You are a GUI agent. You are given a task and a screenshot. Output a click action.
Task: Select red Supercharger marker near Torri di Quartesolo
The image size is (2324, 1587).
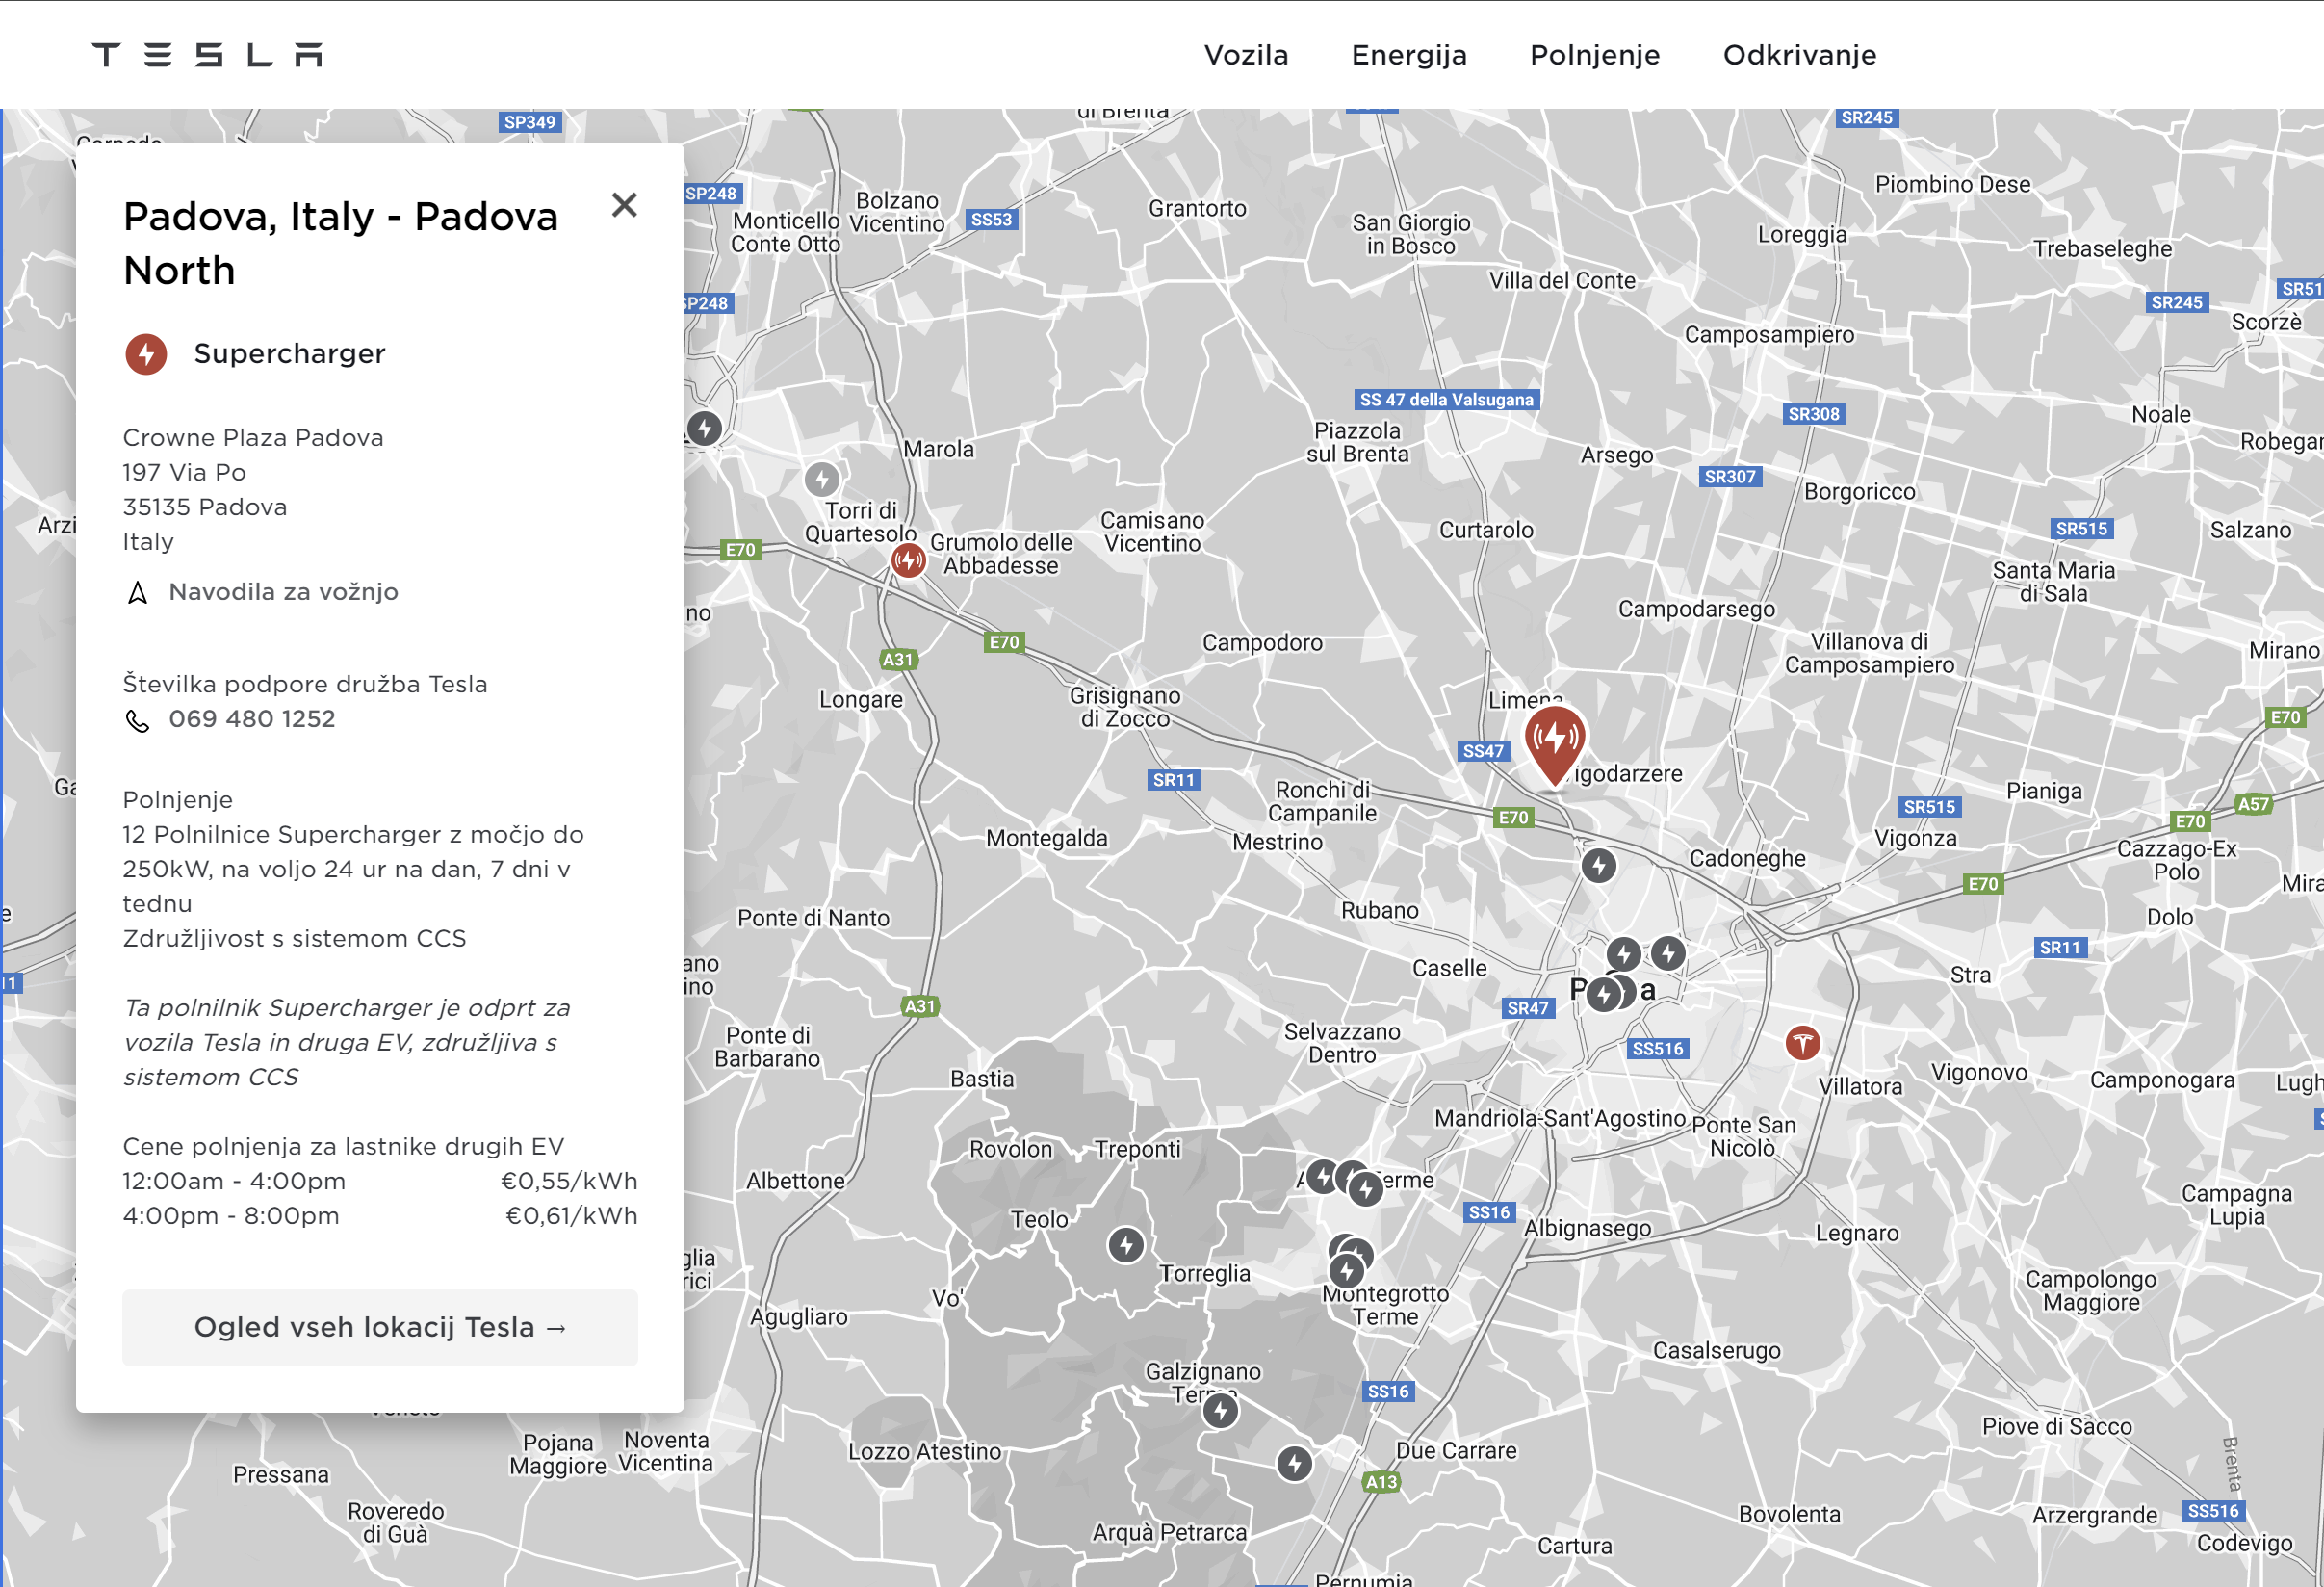coord(908,561)
